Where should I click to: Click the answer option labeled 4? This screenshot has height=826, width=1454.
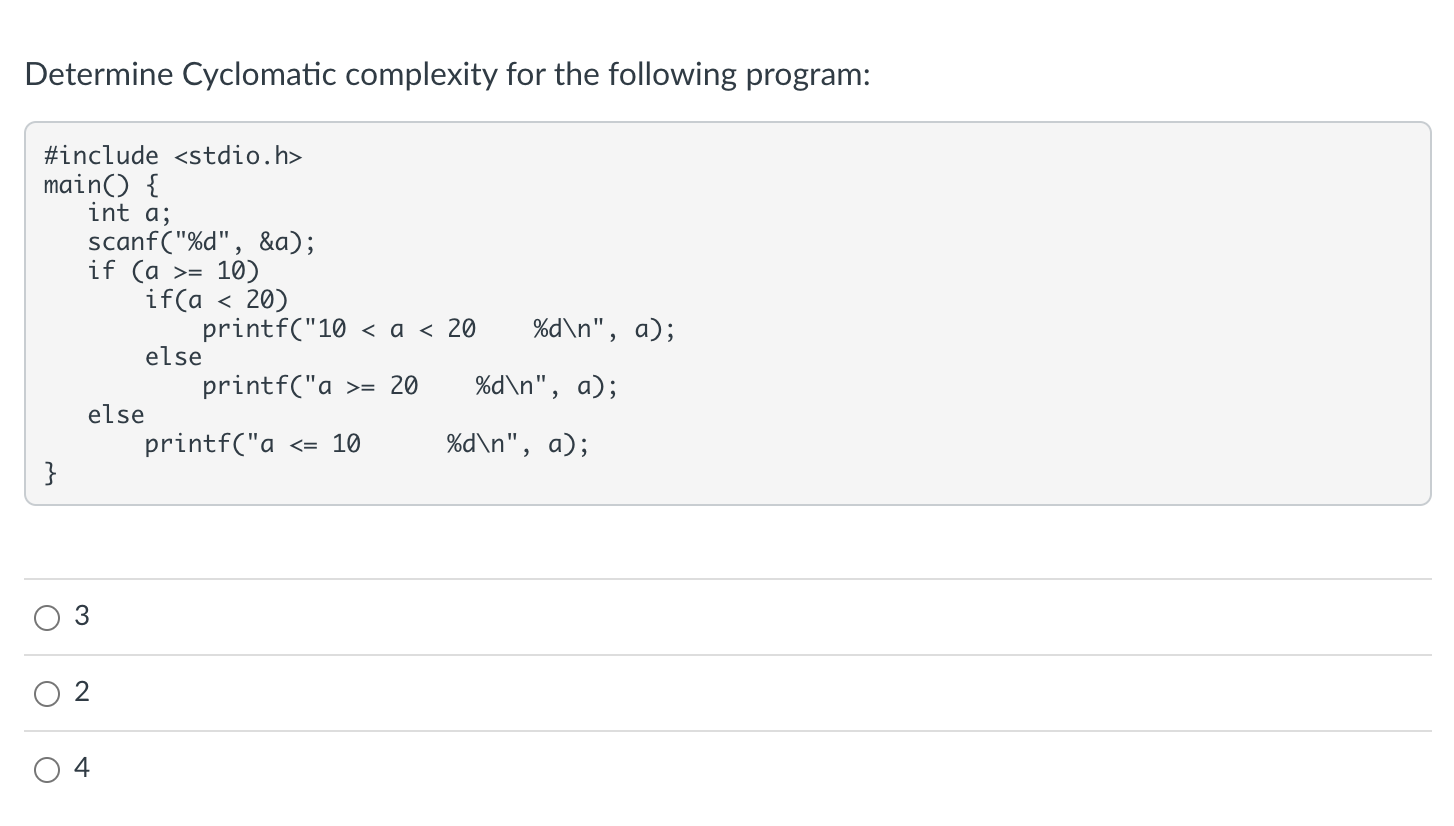point(82,768)
